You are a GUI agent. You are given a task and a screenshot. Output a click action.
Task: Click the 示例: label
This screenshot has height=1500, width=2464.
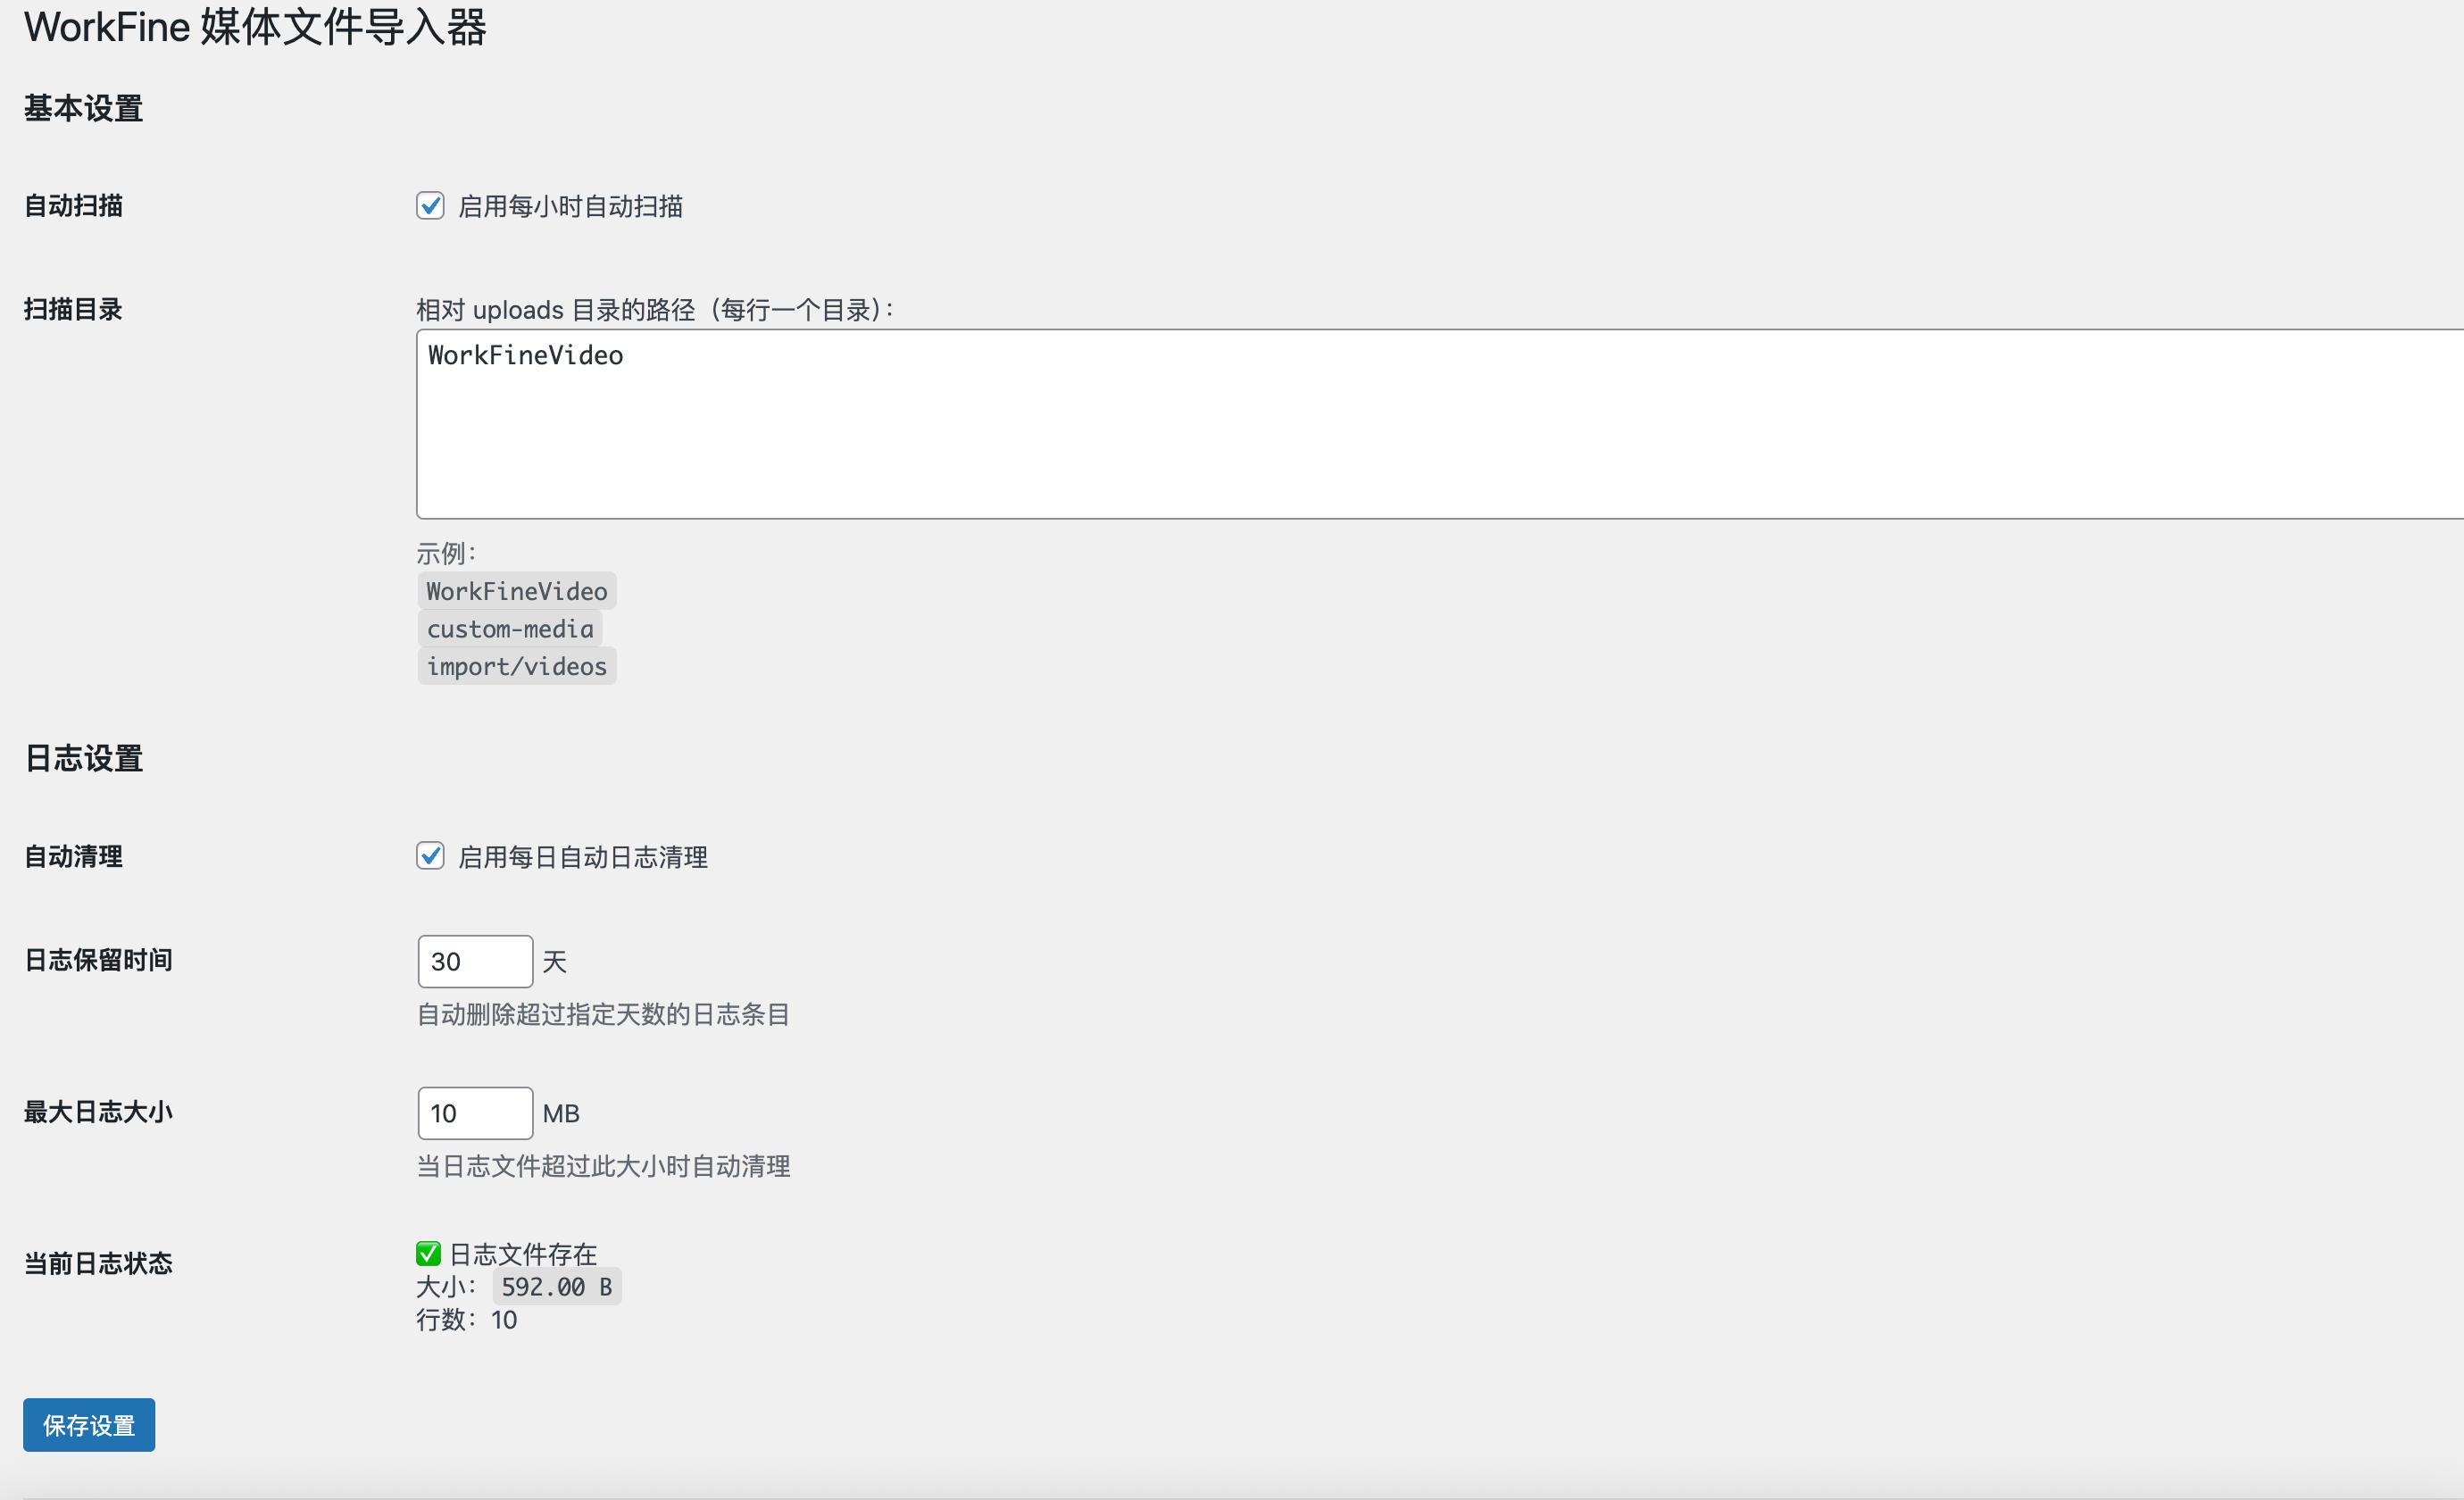tap(446, 553)
